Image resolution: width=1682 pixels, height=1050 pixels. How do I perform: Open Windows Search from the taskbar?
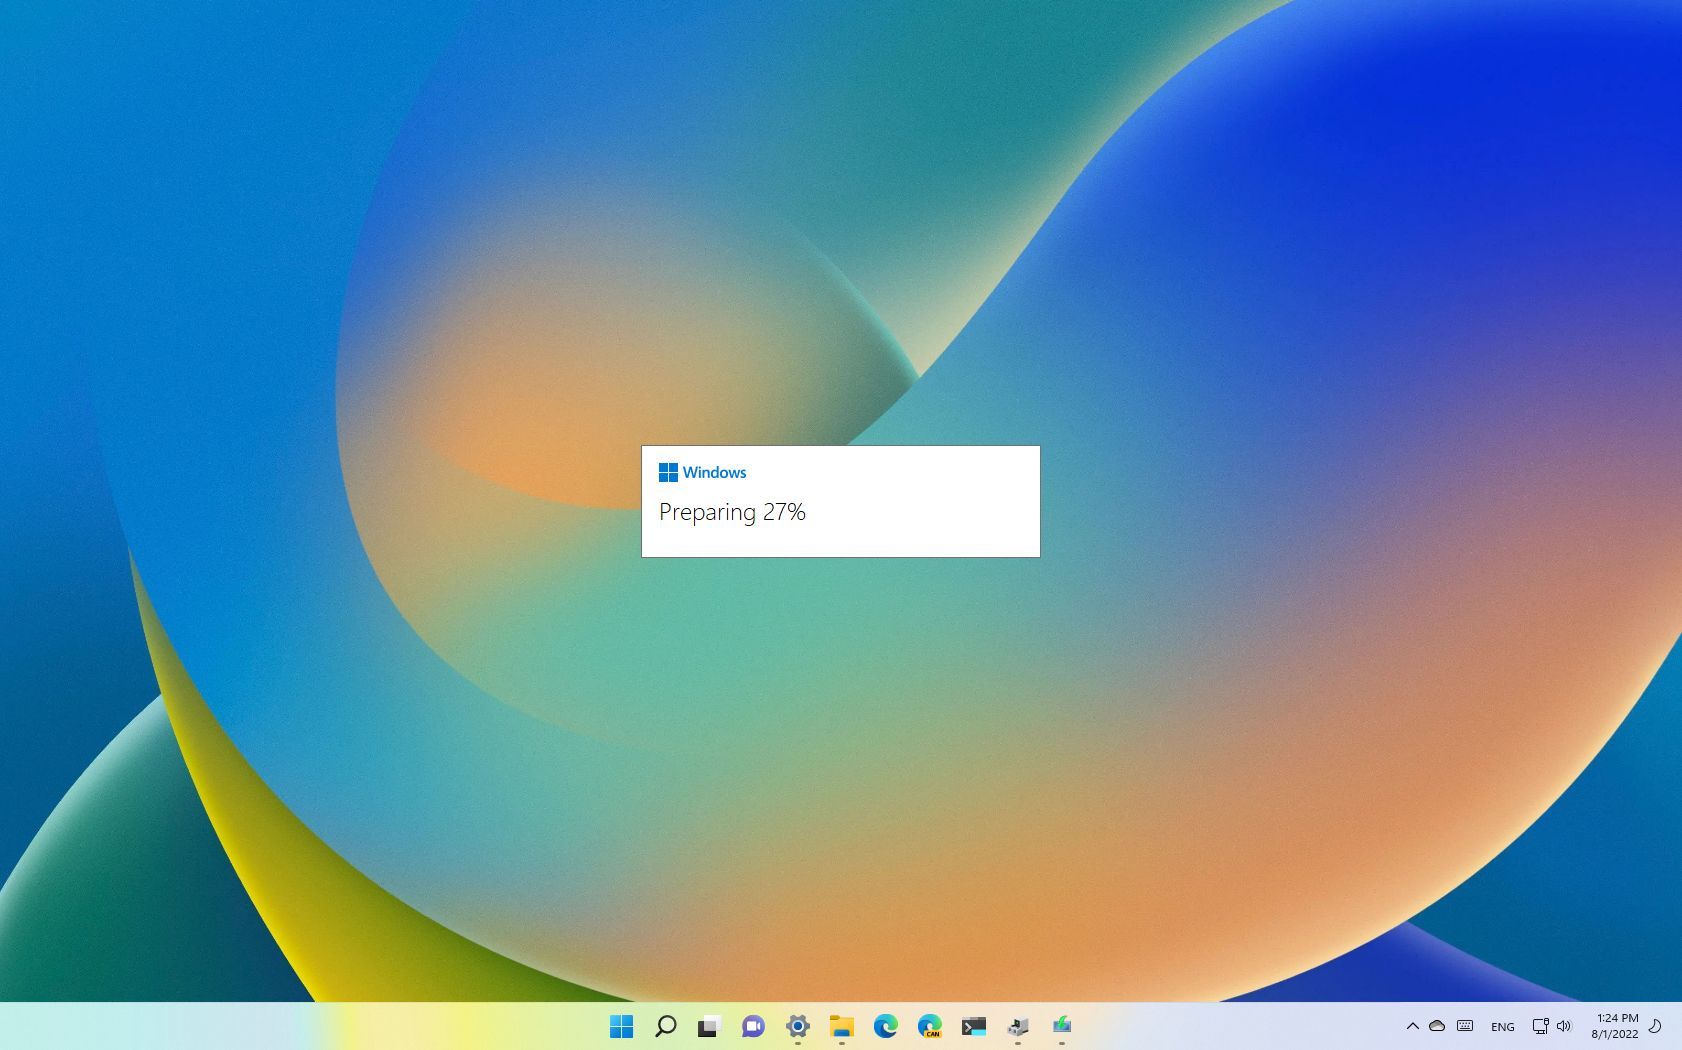tap(665, 1026)
